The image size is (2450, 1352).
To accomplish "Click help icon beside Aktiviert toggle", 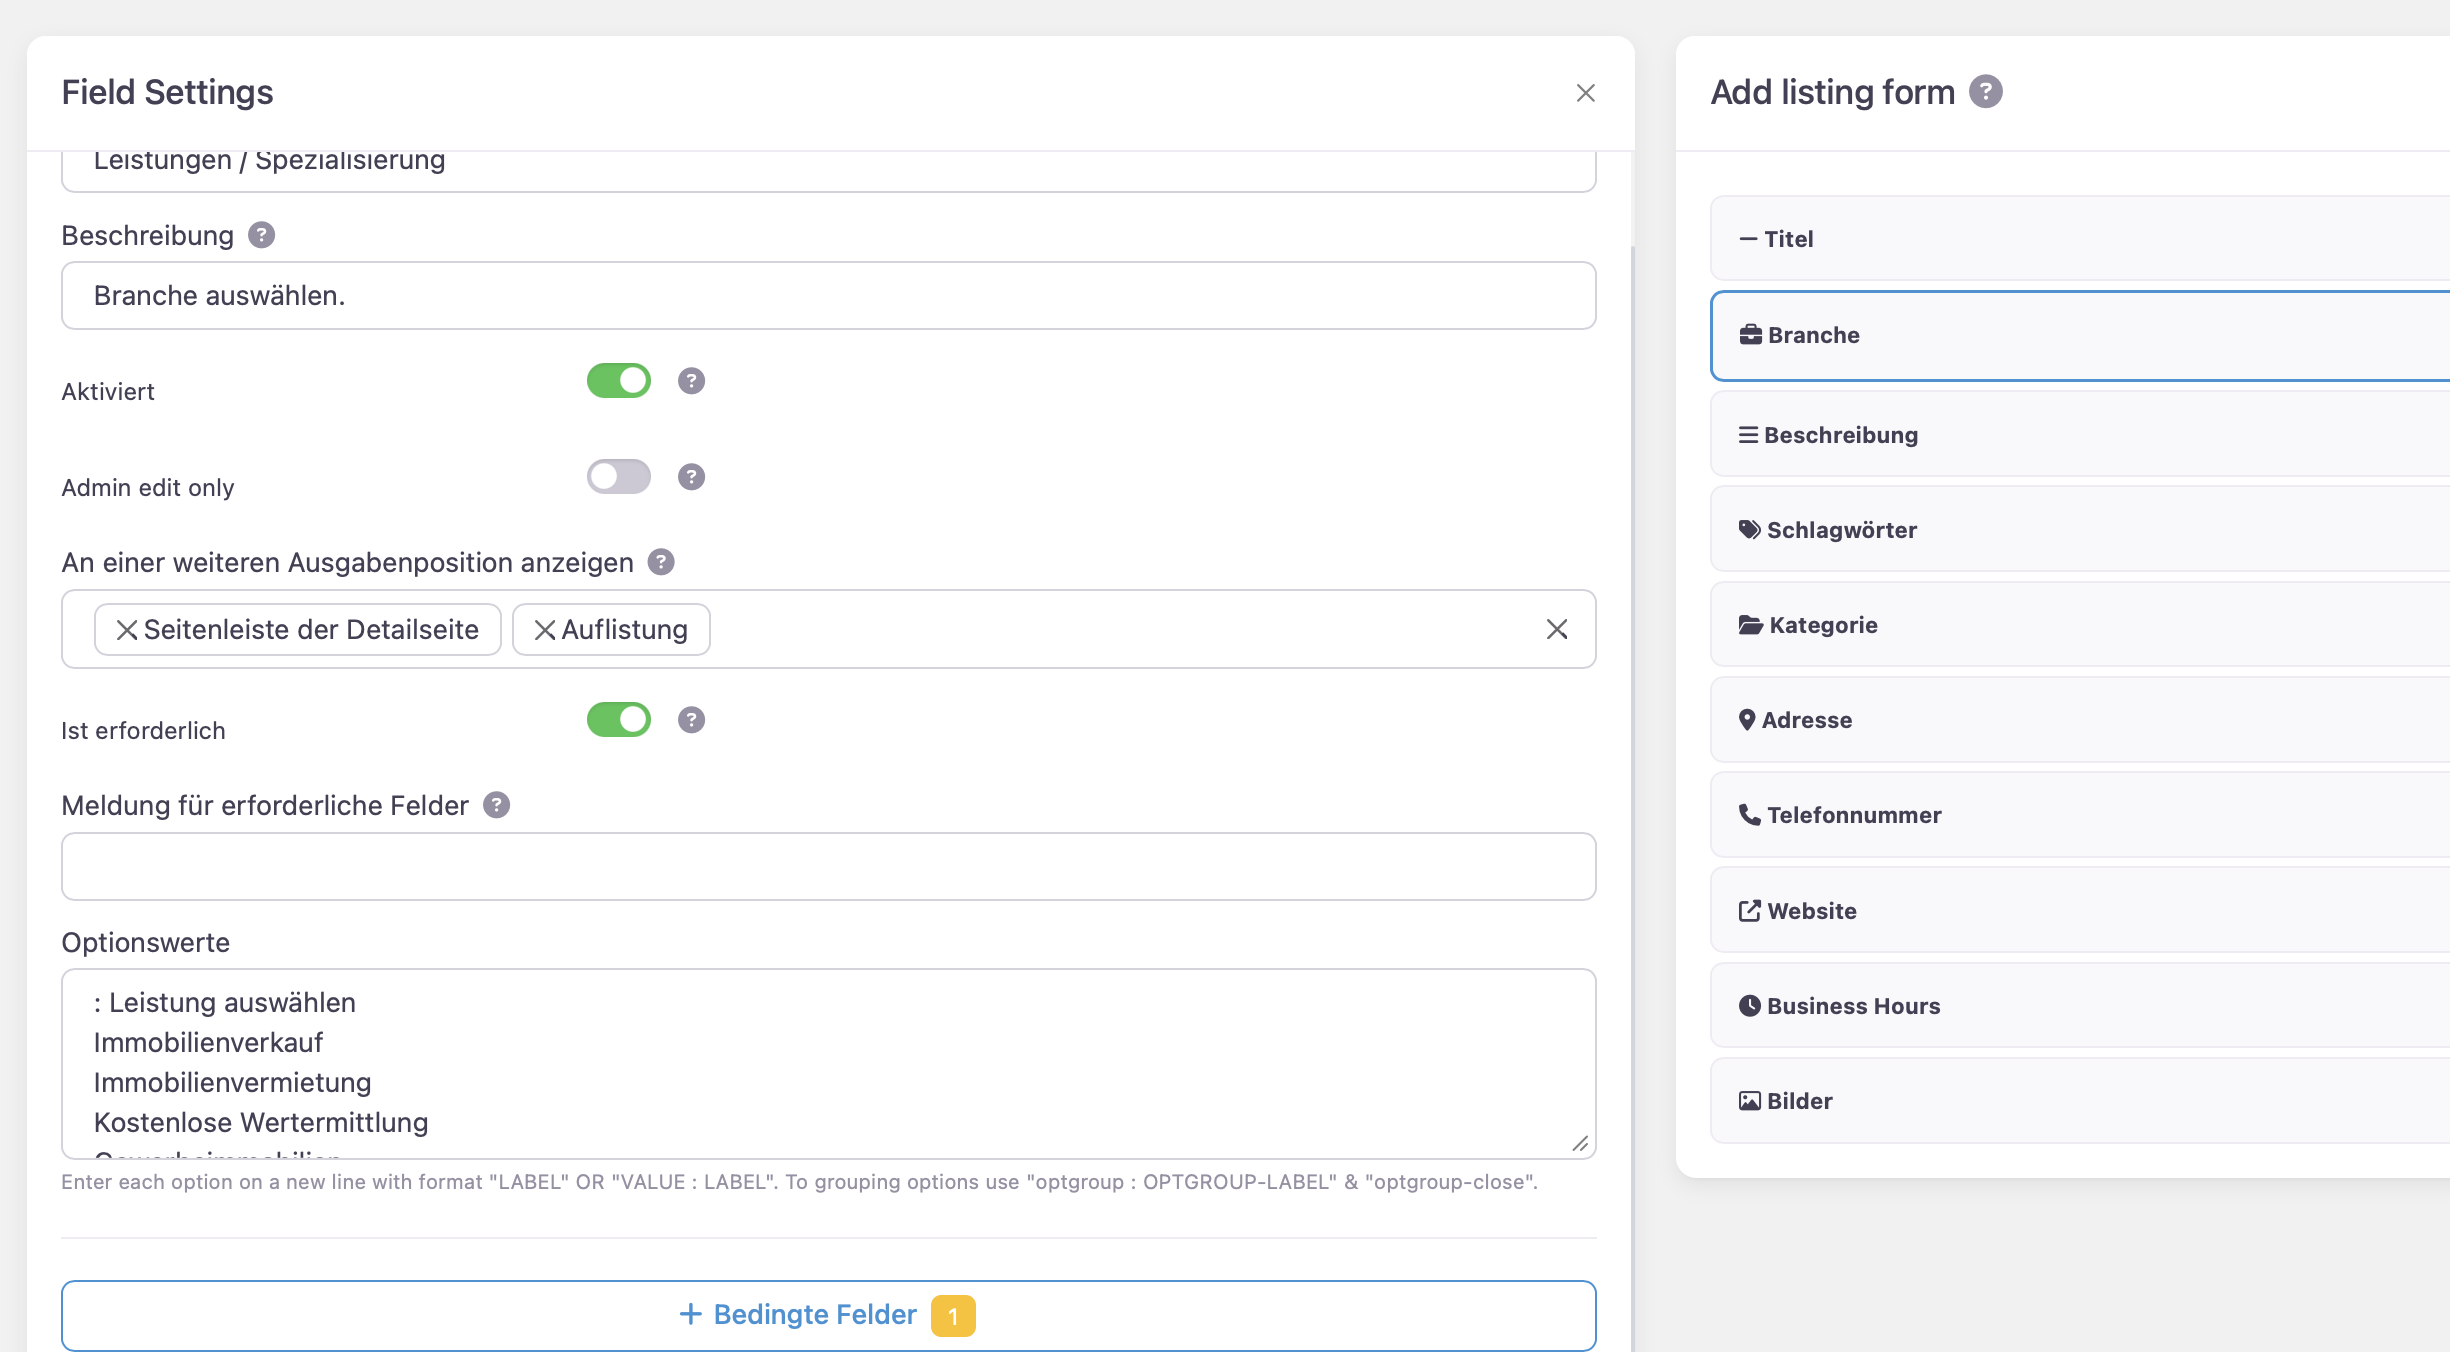I will pos(691,381).
